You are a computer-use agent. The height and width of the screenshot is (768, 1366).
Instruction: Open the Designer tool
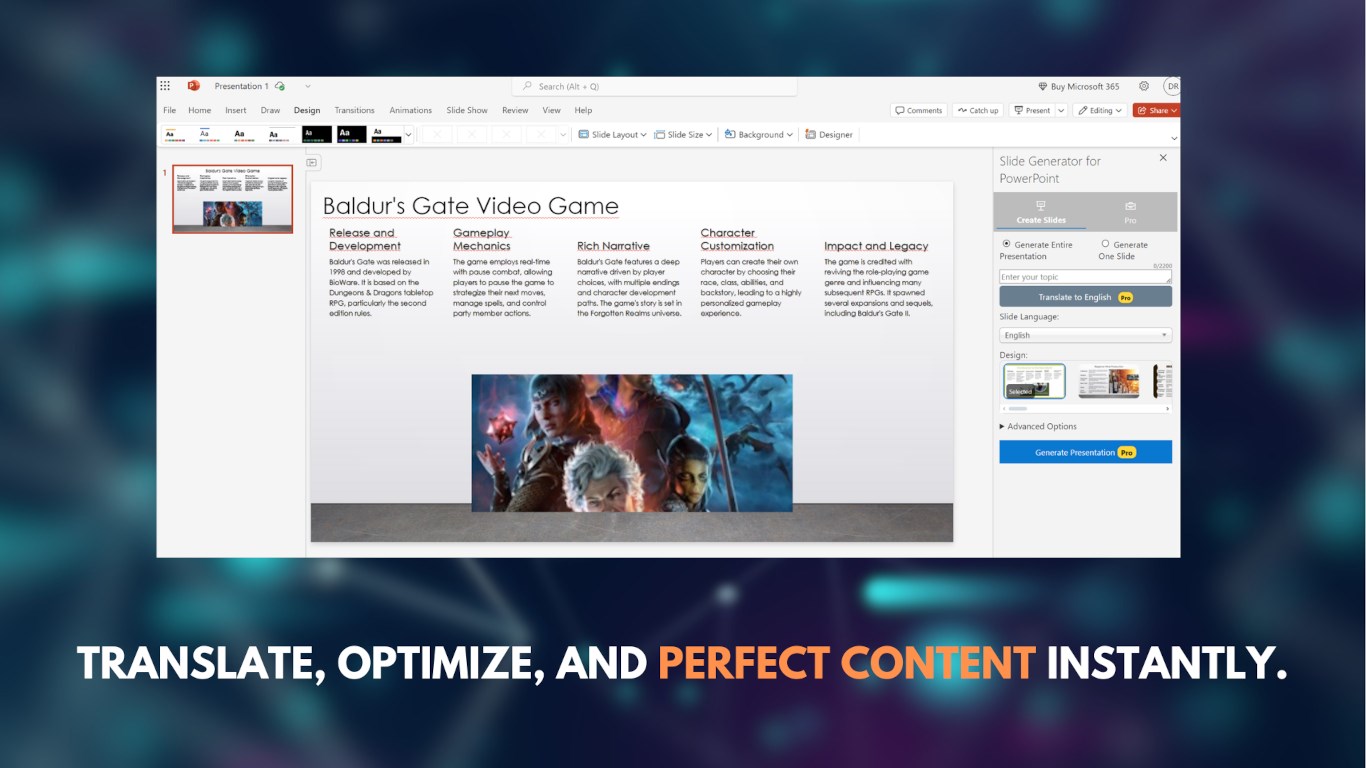pyautogui.click(x=829, y=134)
